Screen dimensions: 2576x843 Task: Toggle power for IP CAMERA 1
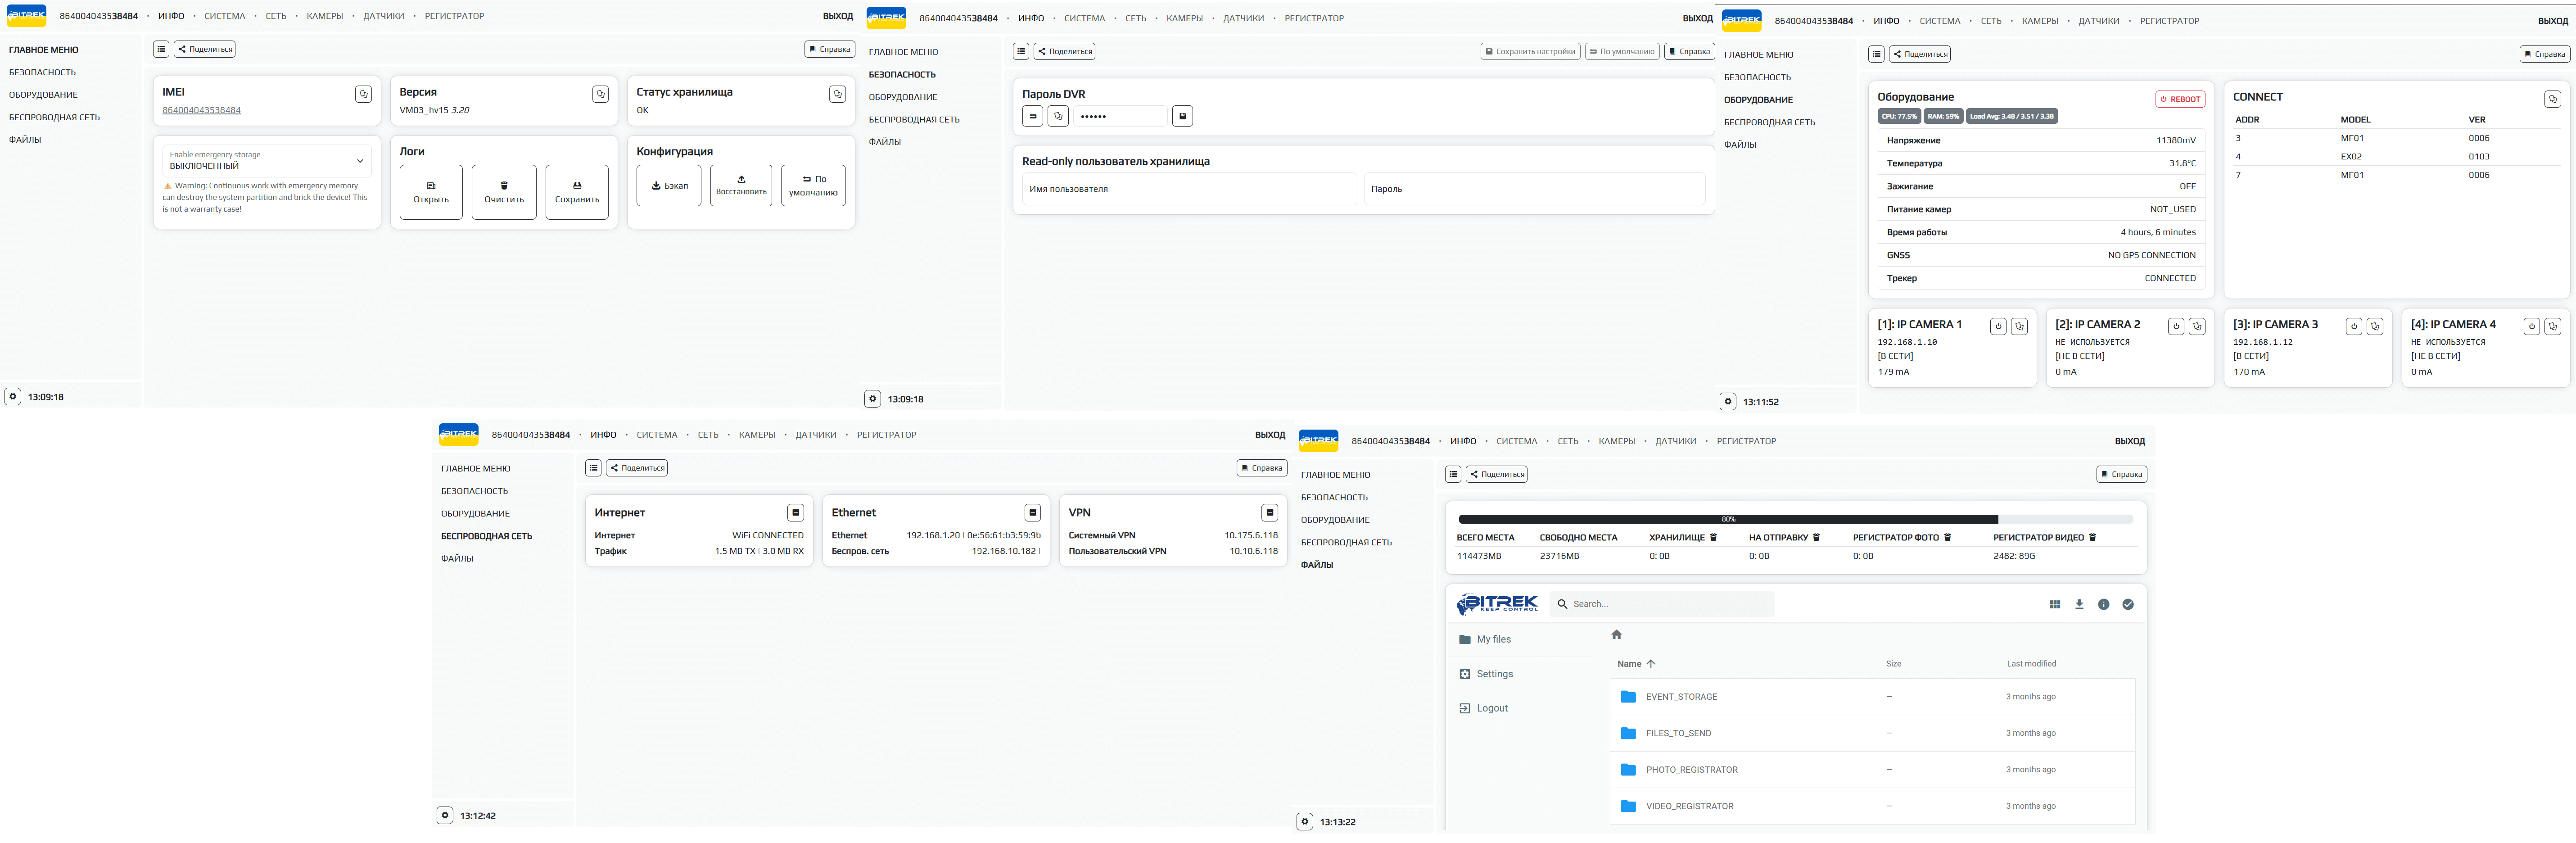click(1998, 327)
